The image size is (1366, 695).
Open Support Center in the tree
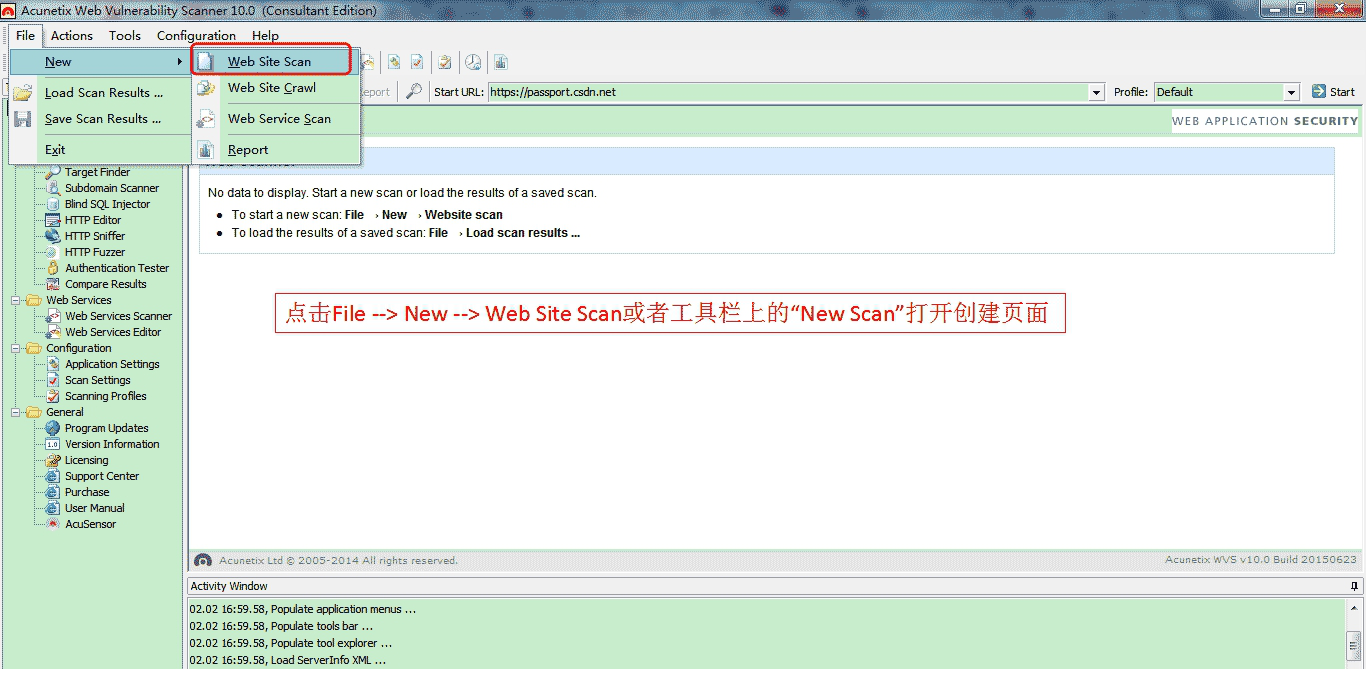(102, 476)
